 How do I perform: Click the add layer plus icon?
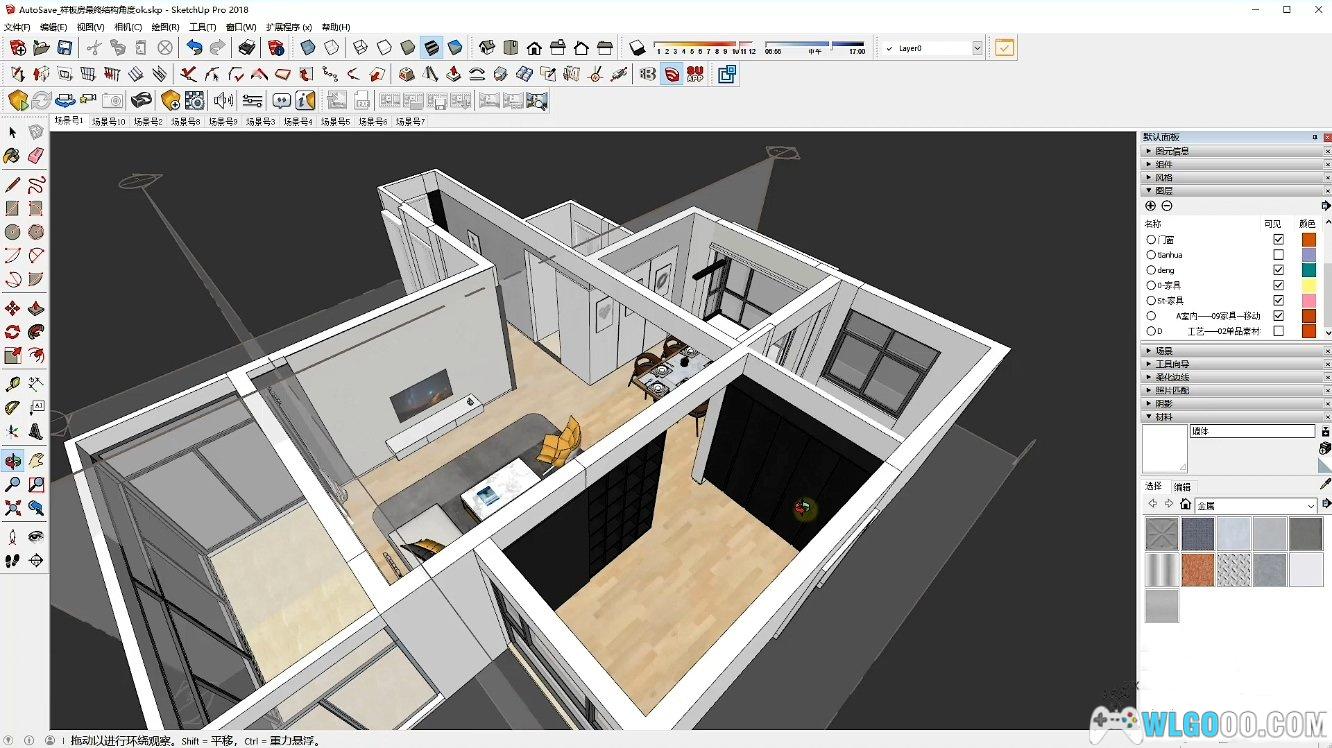1150,206
